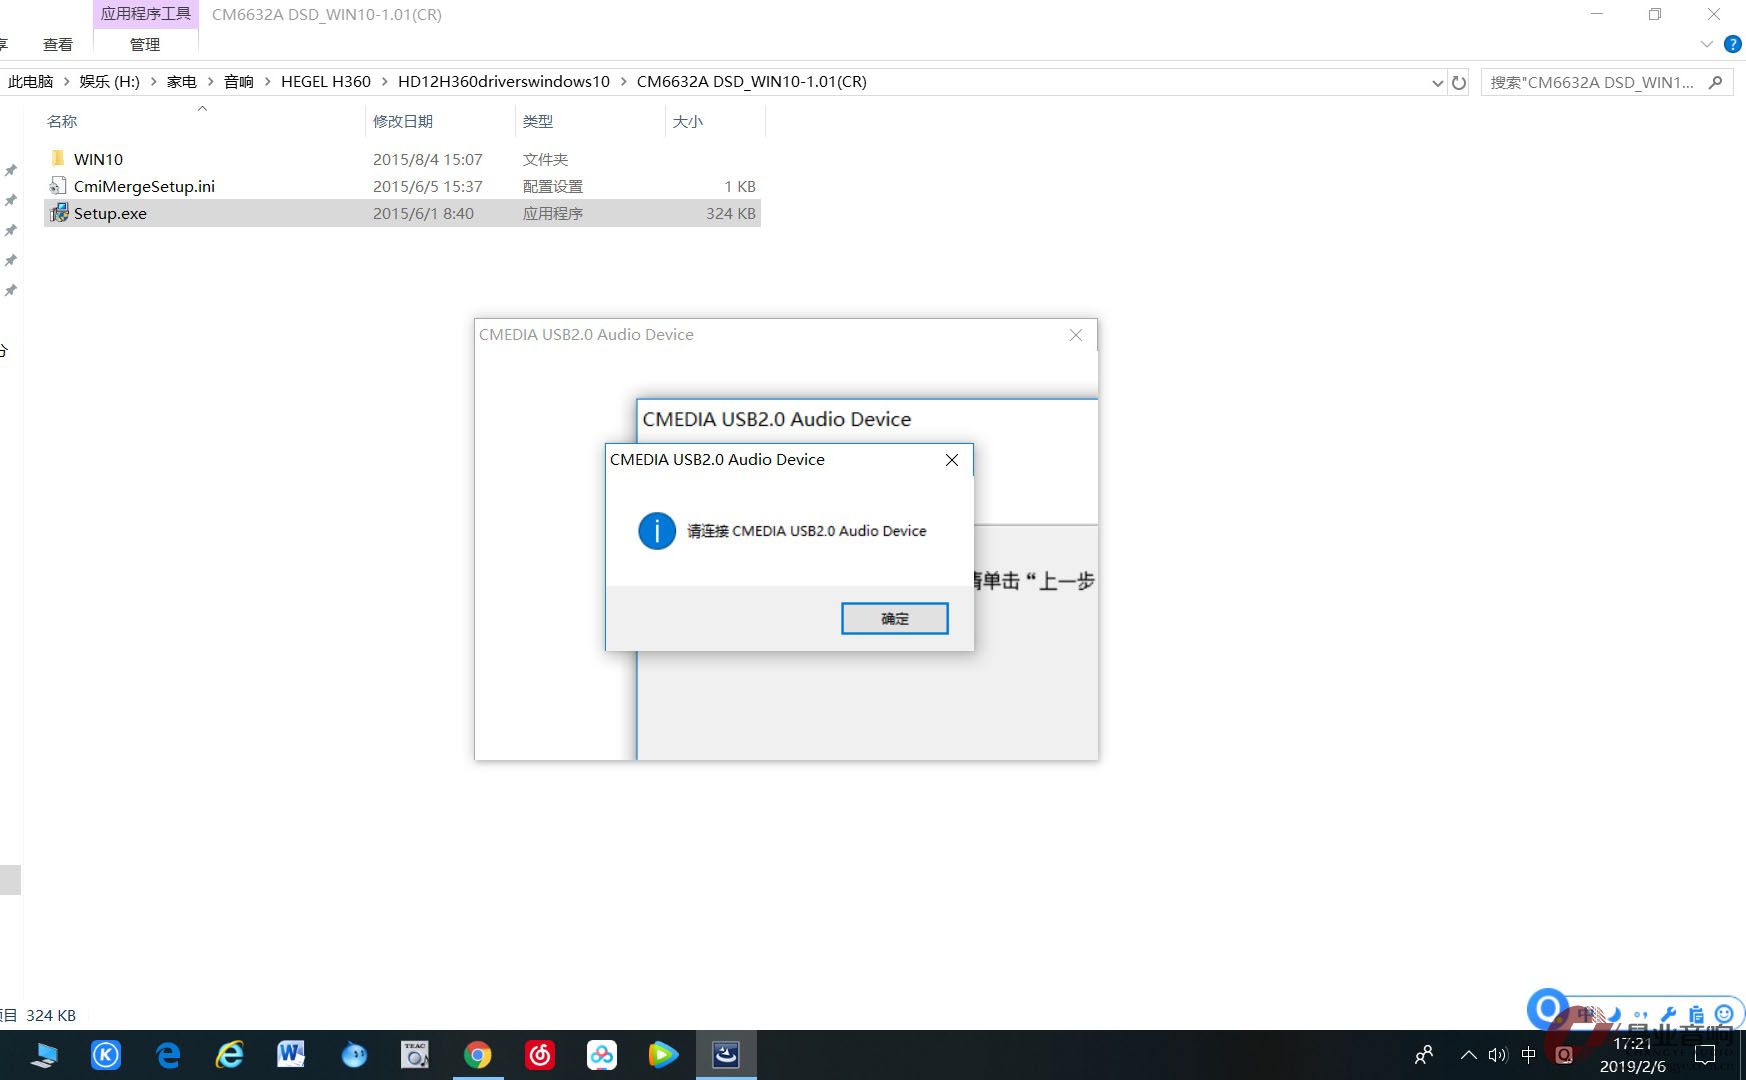
Task: Click the 配置设置 type cell
Action: pos(553,186)
